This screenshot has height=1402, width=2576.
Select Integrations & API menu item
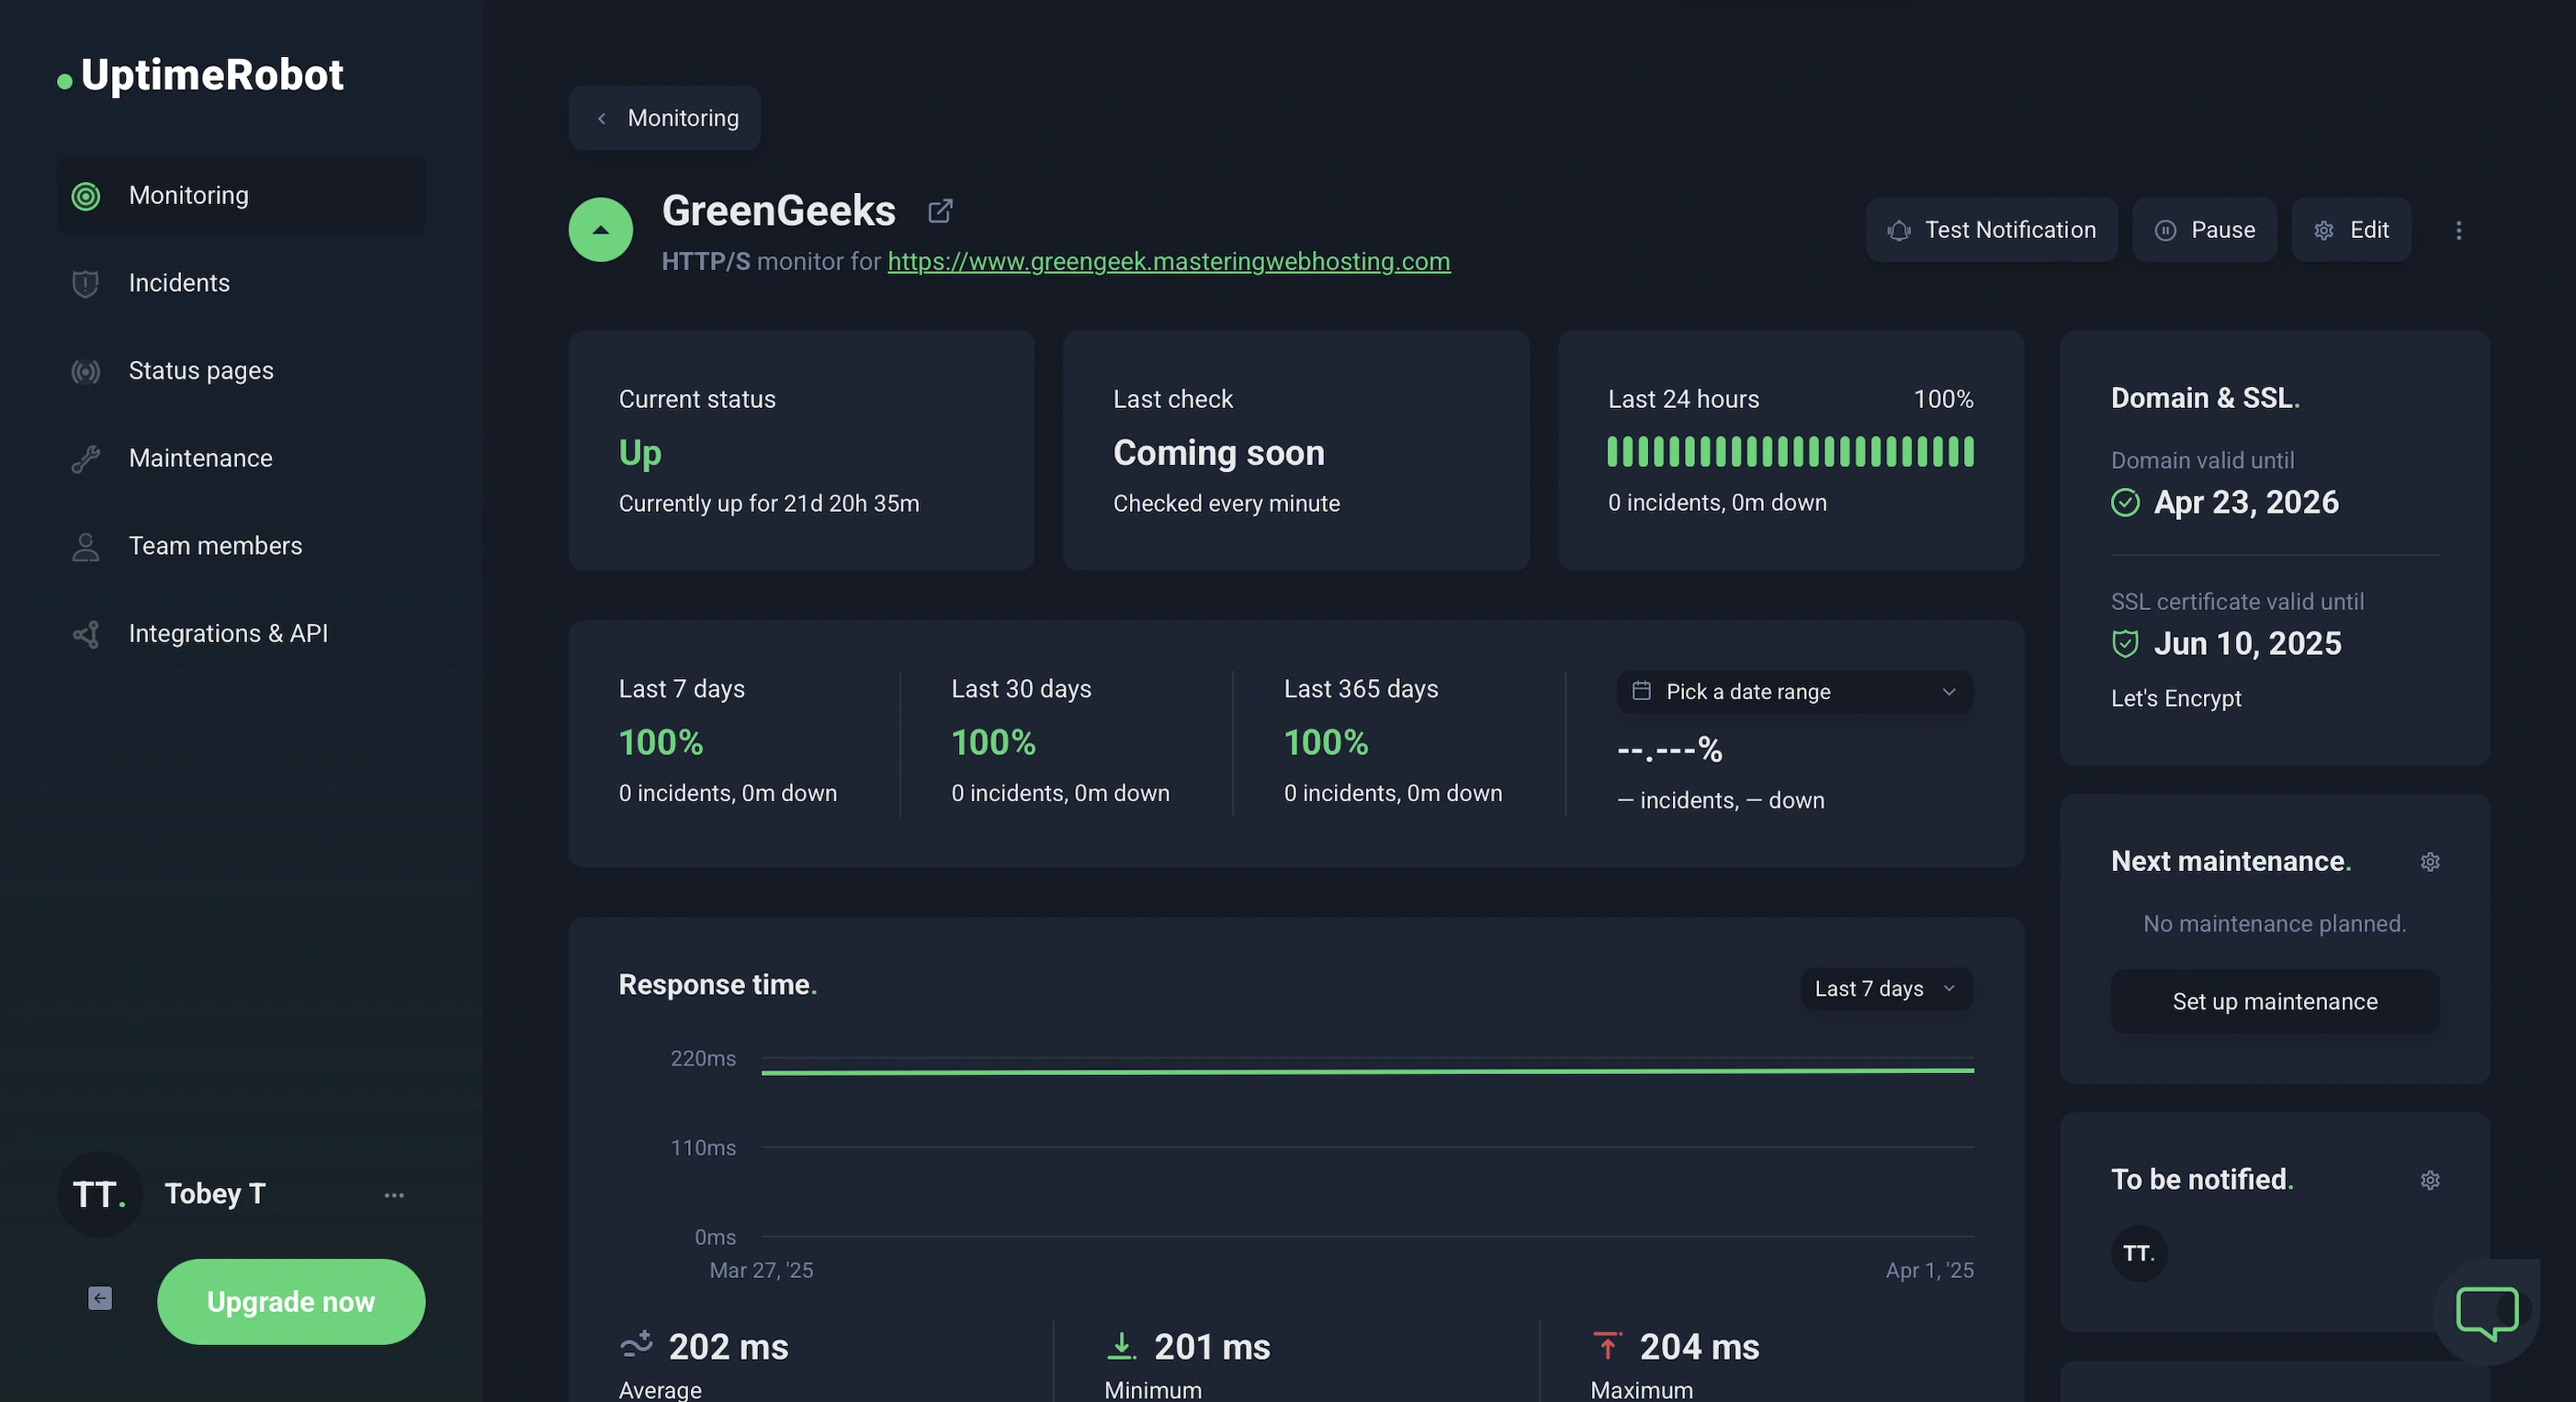tap(228, 634)
